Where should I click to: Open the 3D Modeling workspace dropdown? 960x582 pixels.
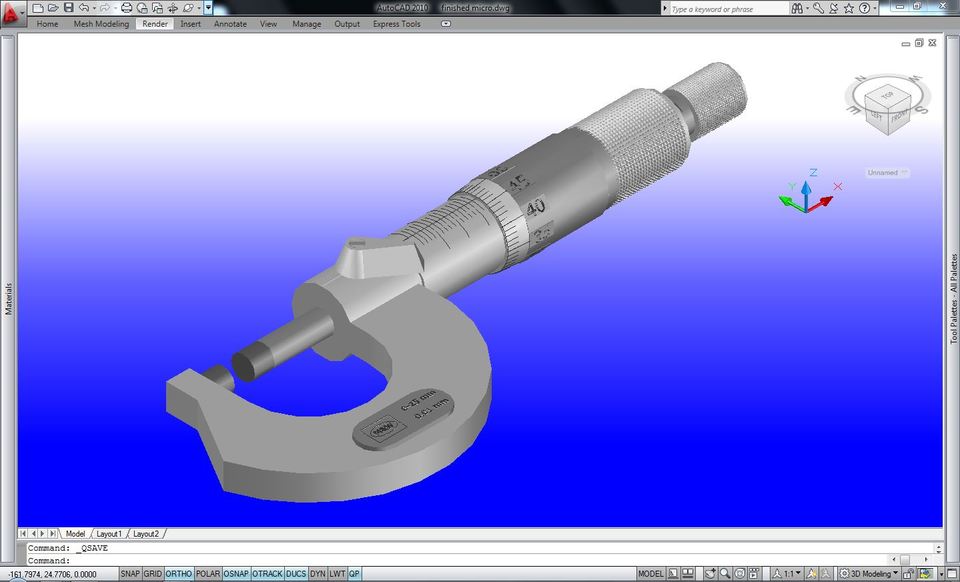pos(867,573)
